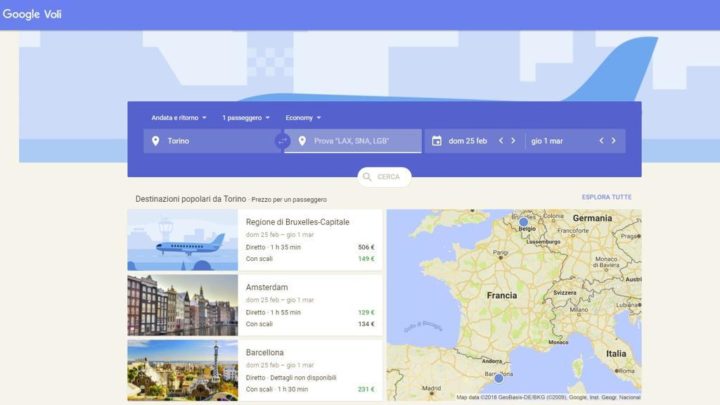Click the CERCA search button
Image resolution: width=720 pixels, height=405 pixels.
(384, 177)
